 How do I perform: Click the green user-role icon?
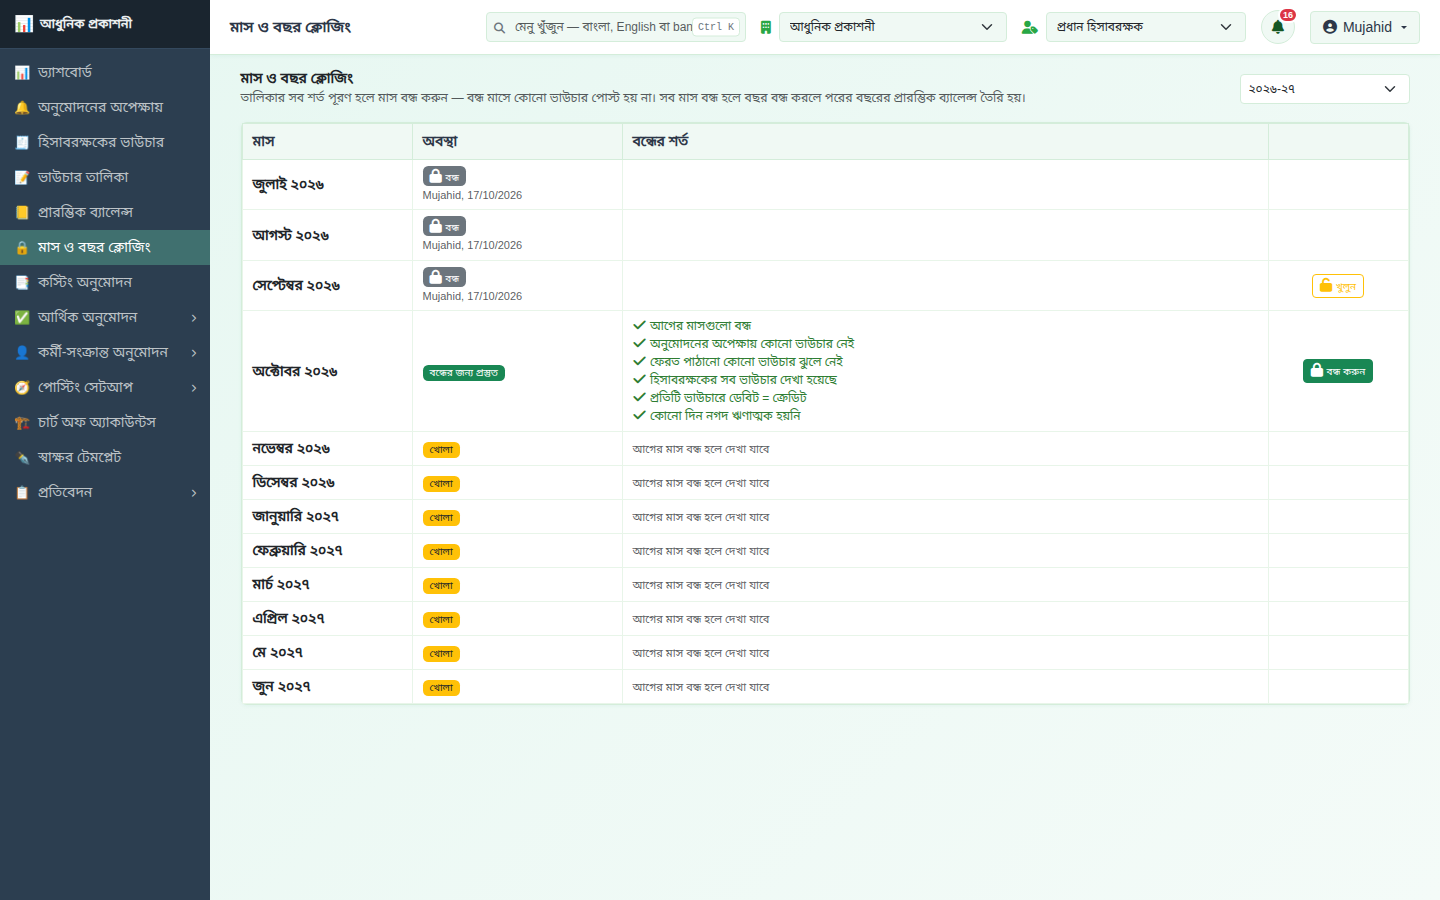click(x=1029, y=28)
